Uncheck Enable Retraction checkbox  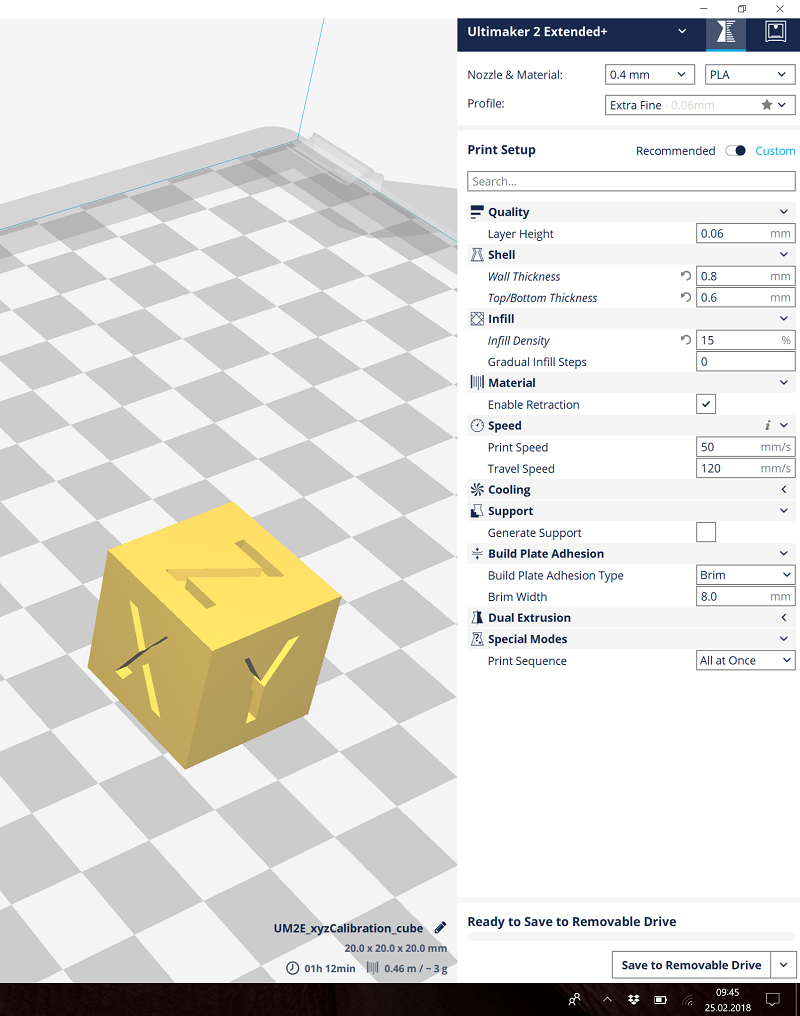706,404
